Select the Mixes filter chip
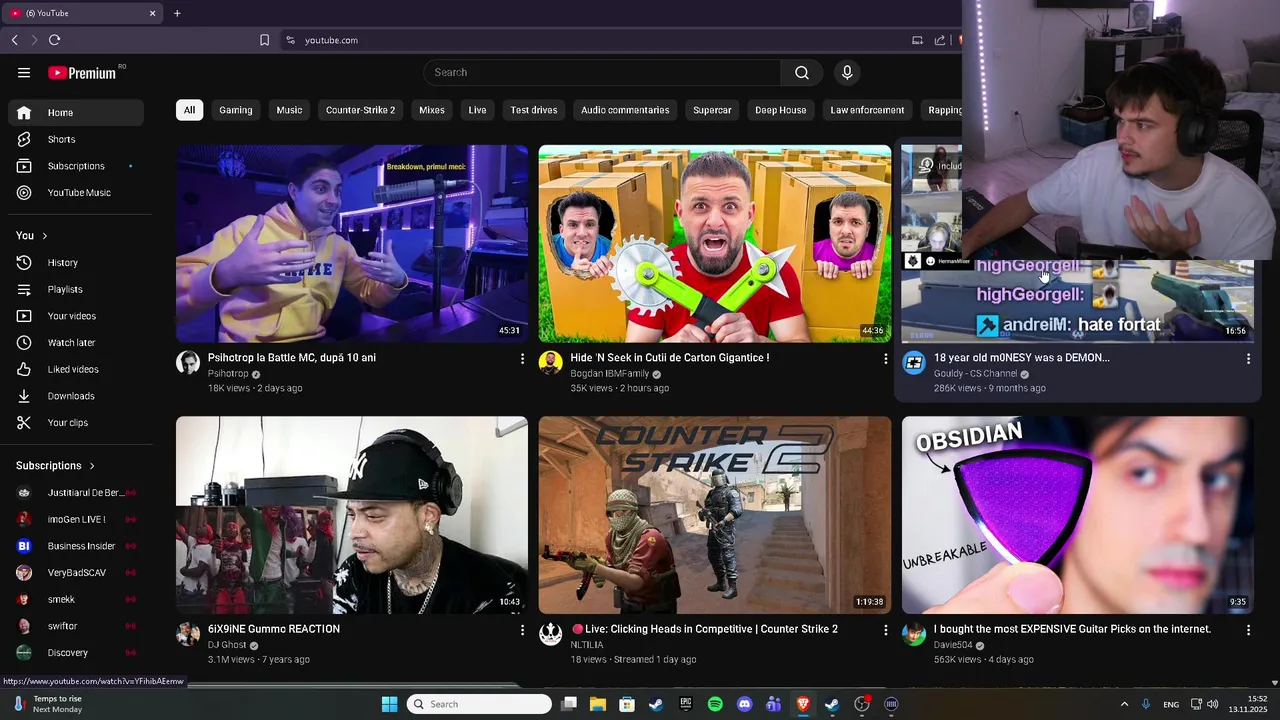Viewport: 1280px width, 720px height. pos(432,110)
